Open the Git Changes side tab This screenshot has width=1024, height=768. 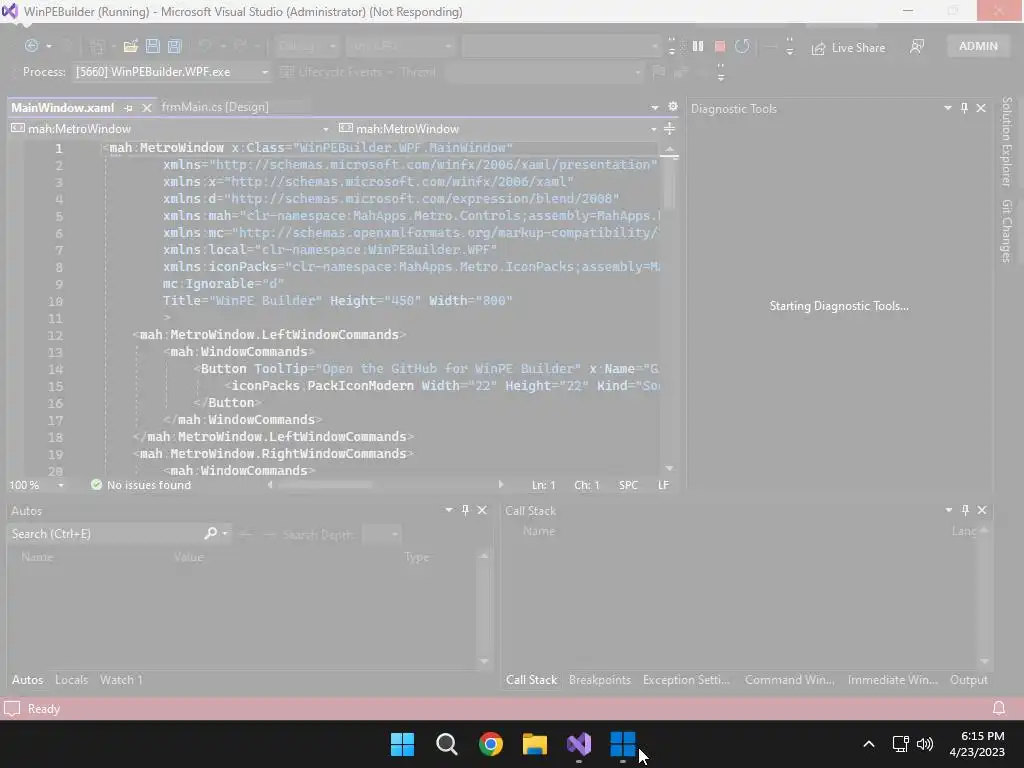coord(1007,231)
